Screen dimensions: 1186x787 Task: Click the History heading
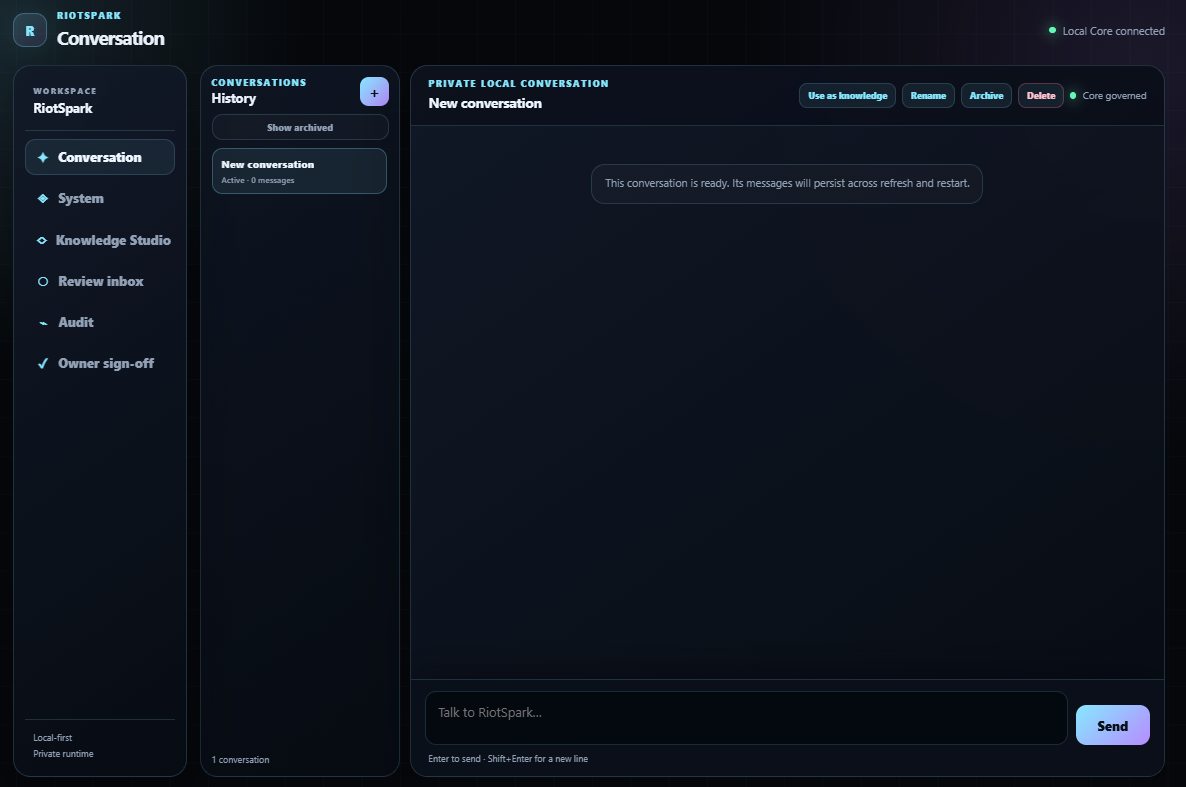(234, 98)
